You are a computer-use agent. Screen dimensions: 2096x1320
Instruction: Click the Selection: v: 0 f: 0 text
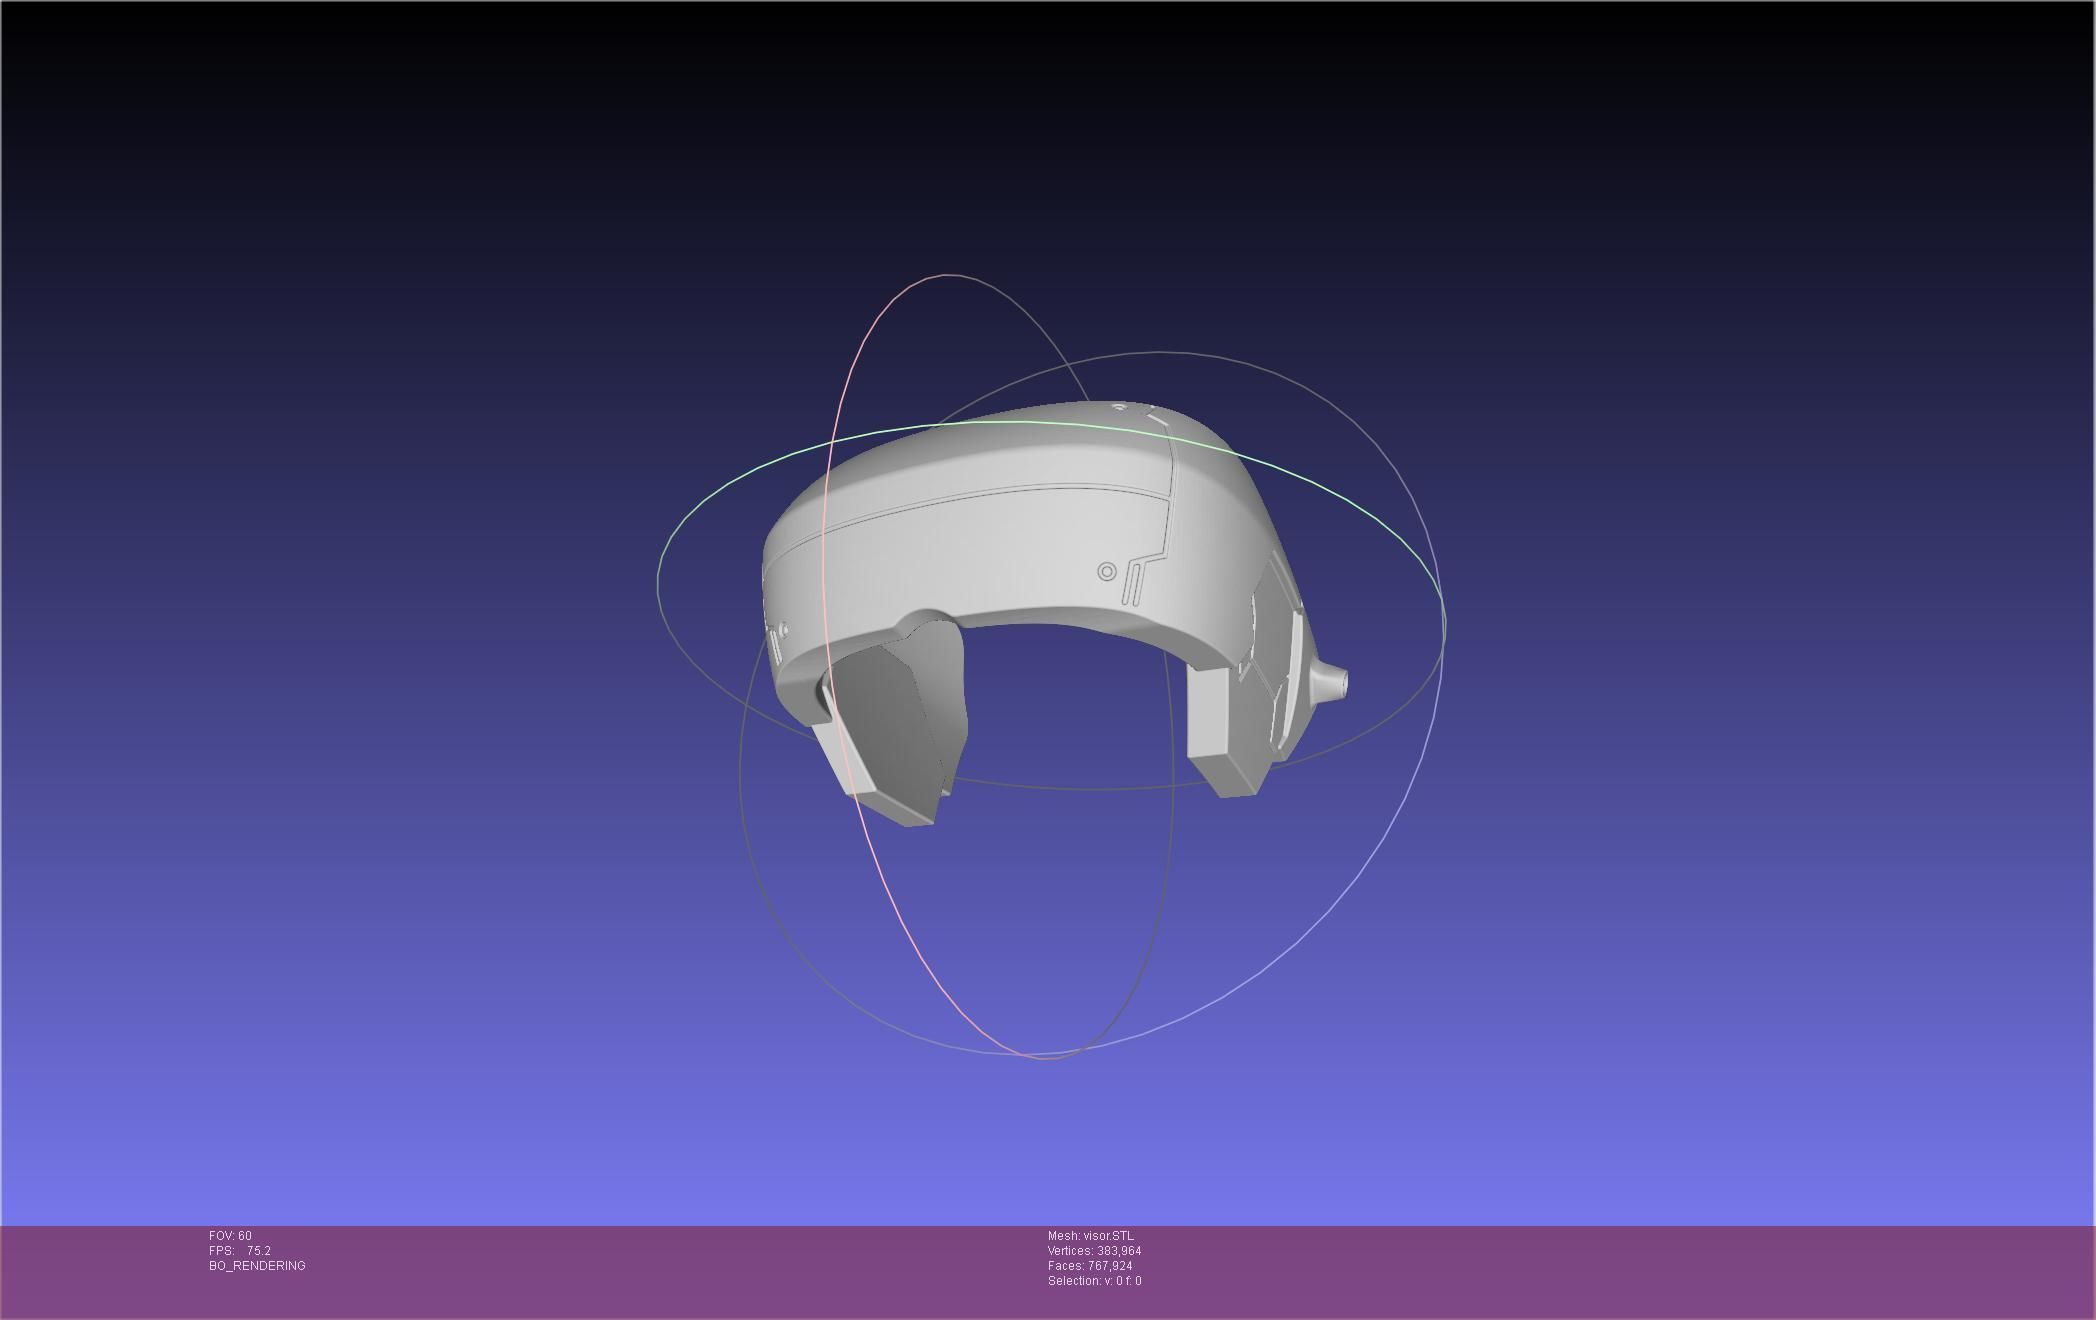pos(1094,1281)
